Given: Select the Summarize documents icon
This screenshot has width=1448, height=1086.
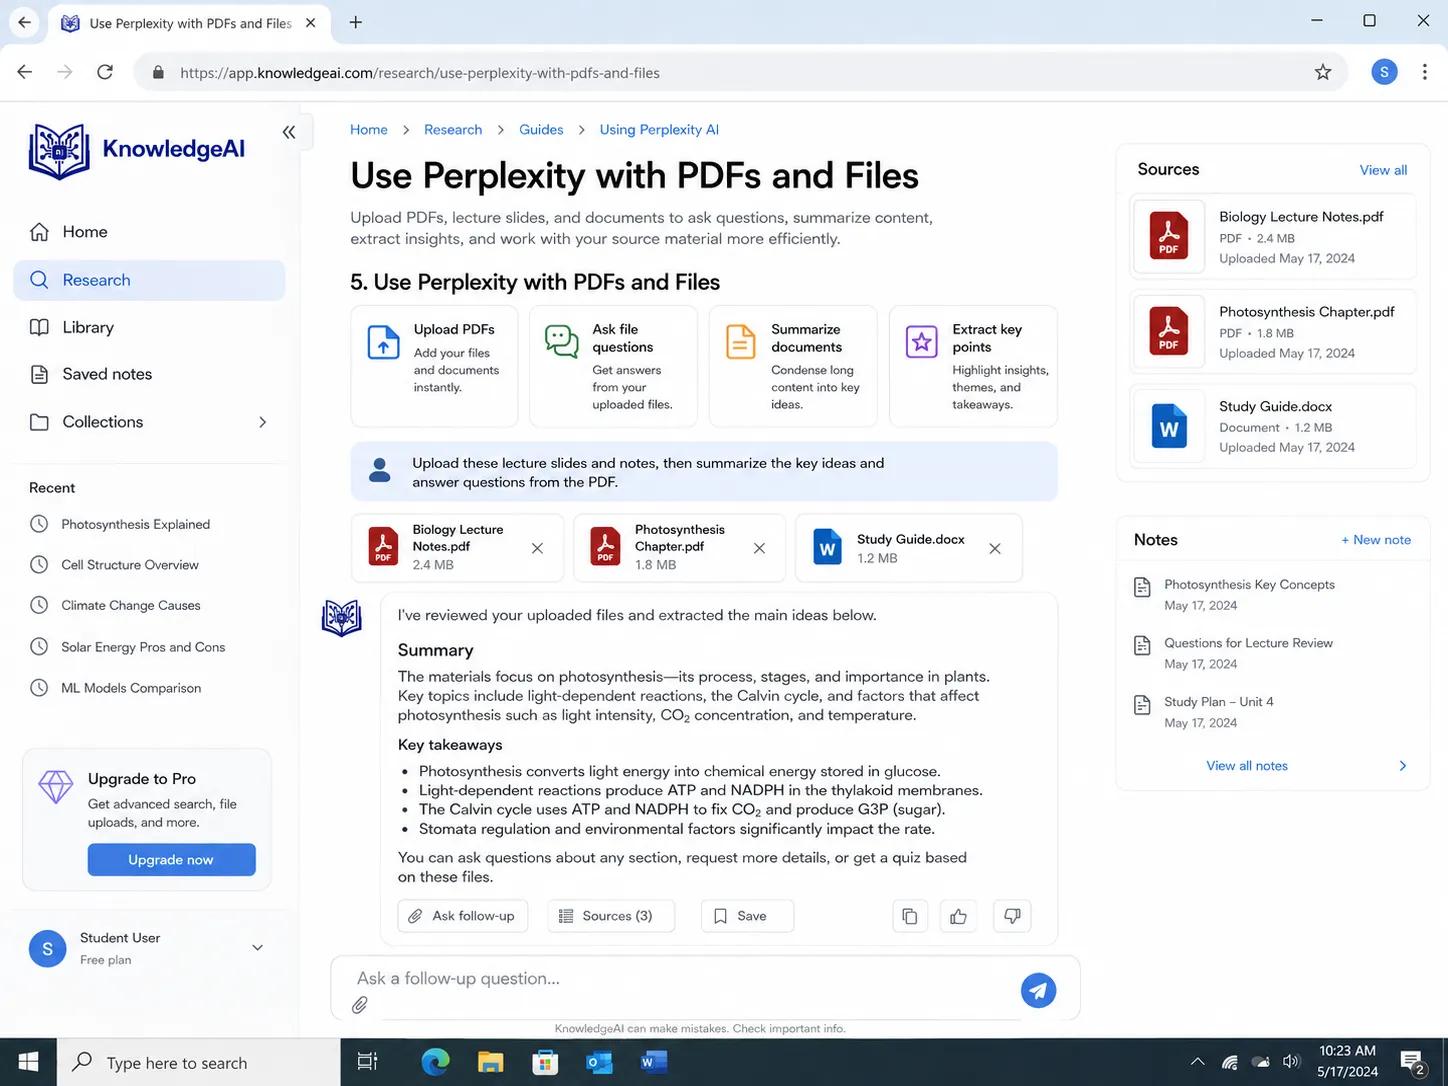Looking at the screenshot, I should click(x=741, y=342).
